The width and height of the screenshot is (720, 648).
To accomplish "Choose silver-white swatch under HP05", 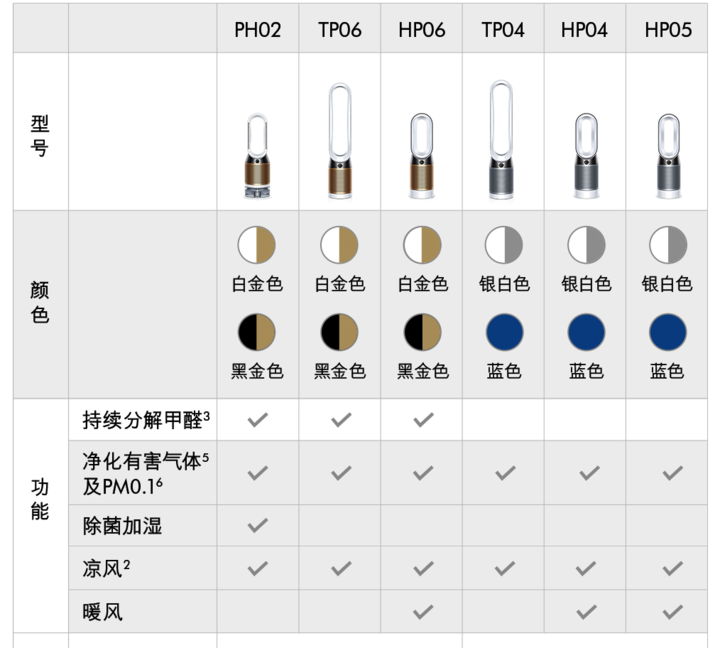I will pyautogui.click(x=668, y=245).
